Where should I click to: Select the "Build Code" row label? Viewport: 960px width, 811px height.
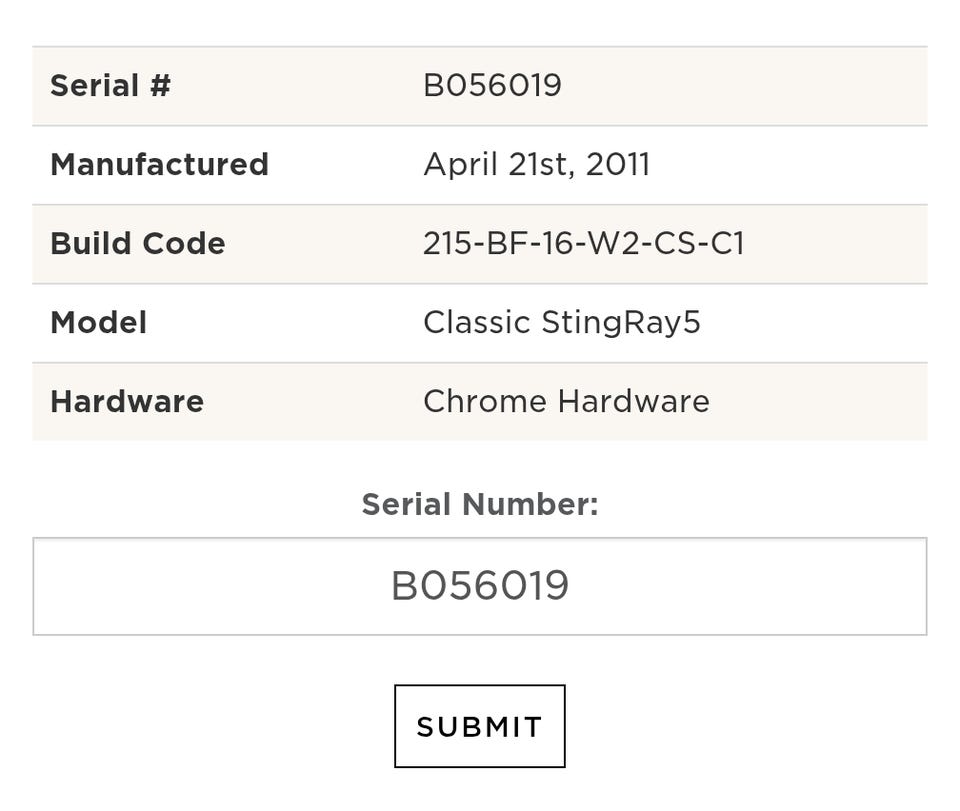[137, 244]
